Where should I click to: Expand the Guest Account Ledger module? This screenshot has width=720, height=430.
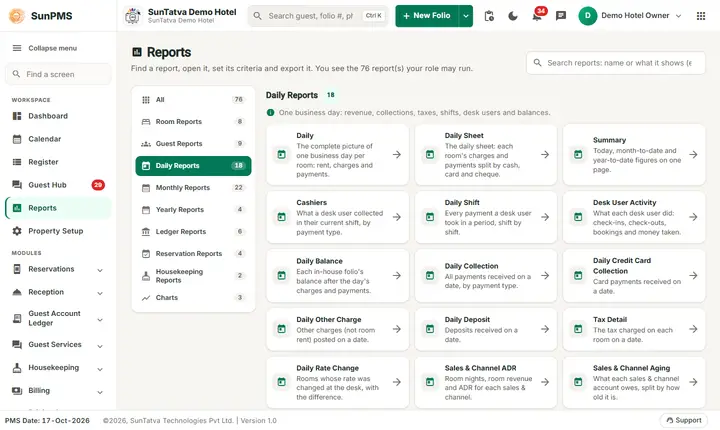tap(100, 320)
